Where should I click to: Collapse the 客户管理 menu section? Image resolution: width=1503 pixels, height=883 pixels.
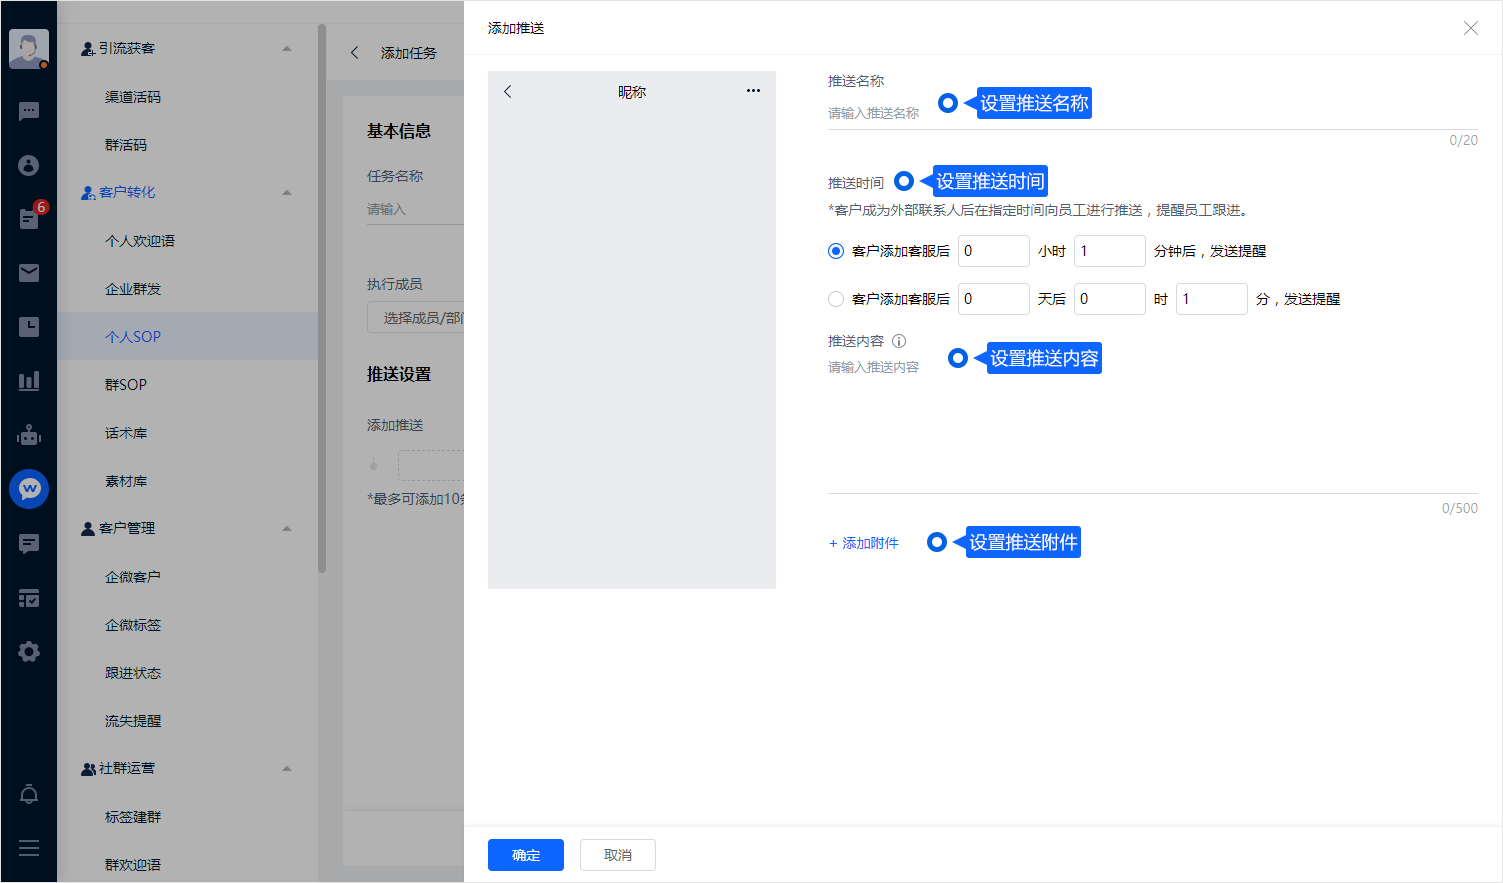[x=287, y=528]
